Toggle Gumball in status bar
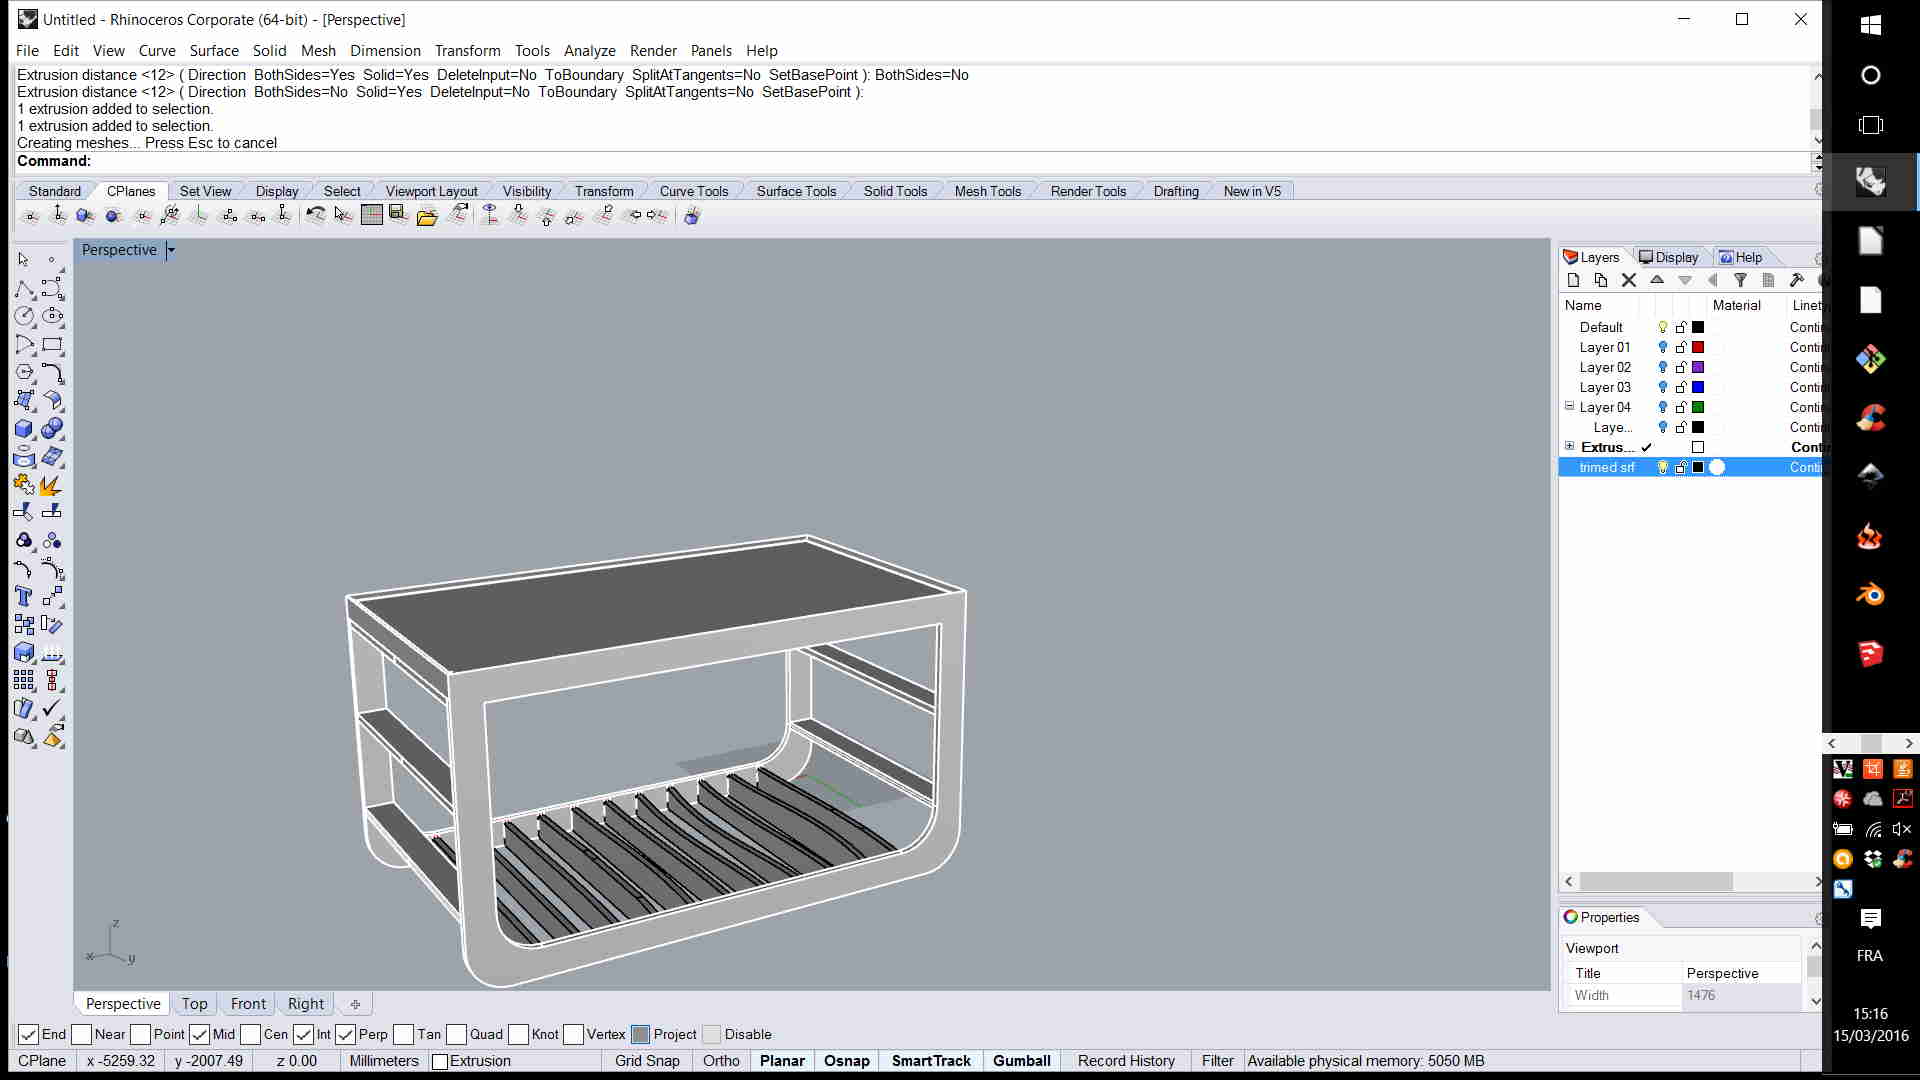This screenshot has width=1920, height=1080. click(1021, 1061)
